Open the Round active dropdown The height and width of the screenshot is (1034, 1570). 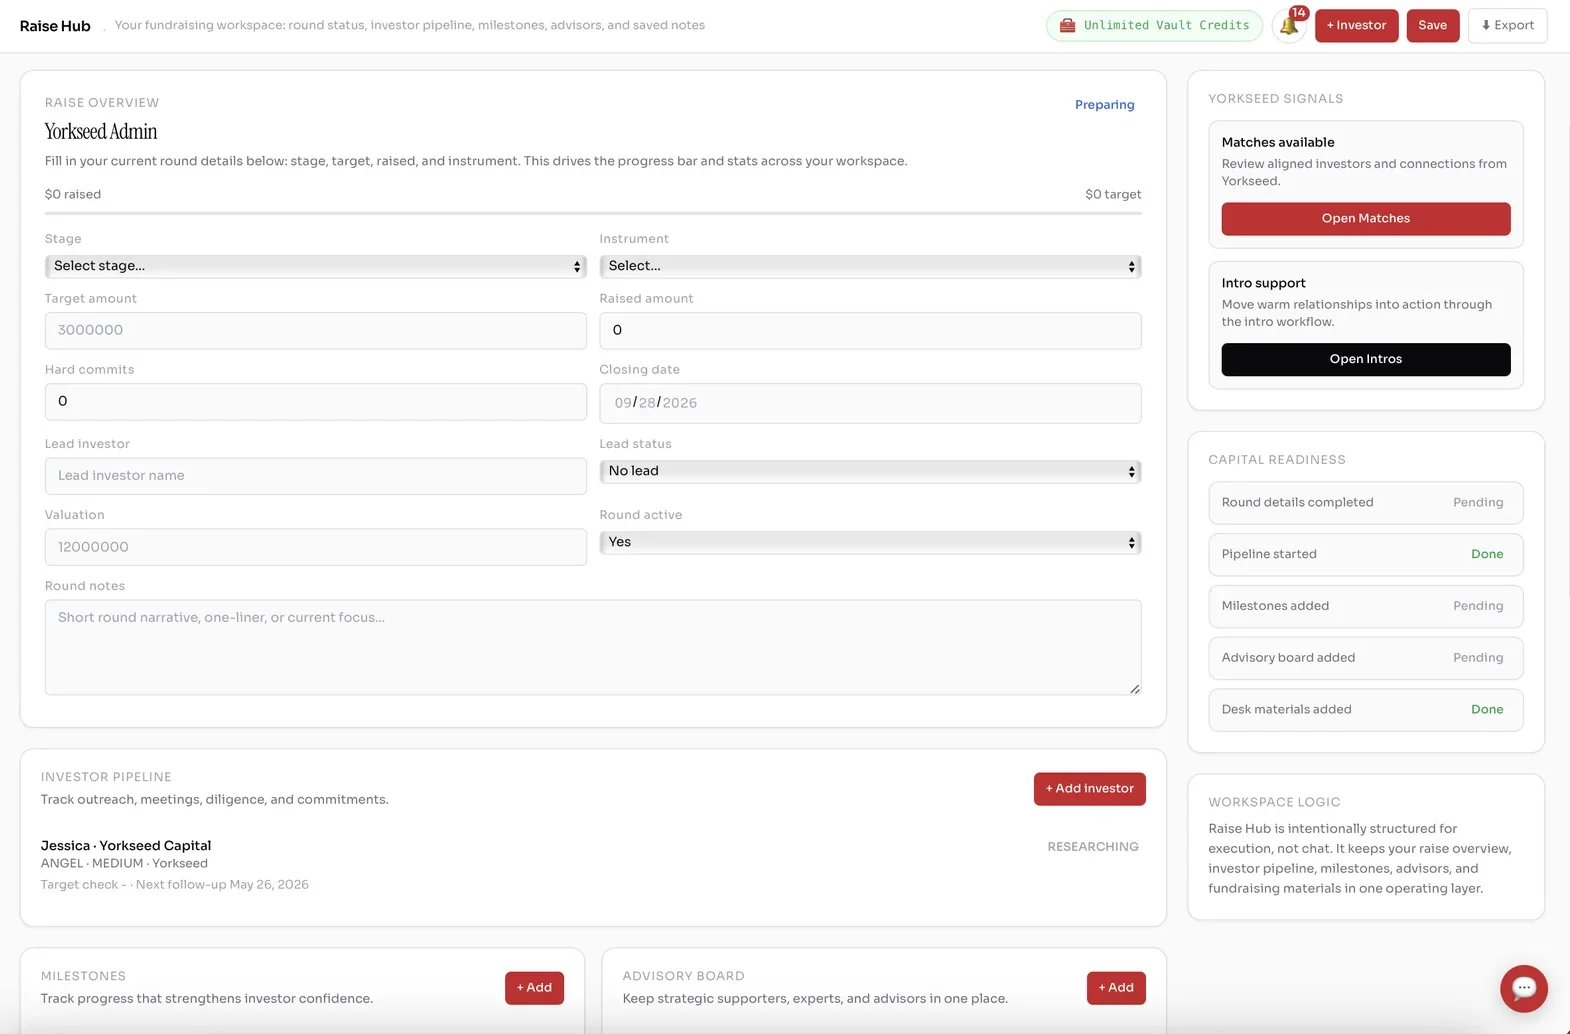pyautogui.click(x=870, y=542)
